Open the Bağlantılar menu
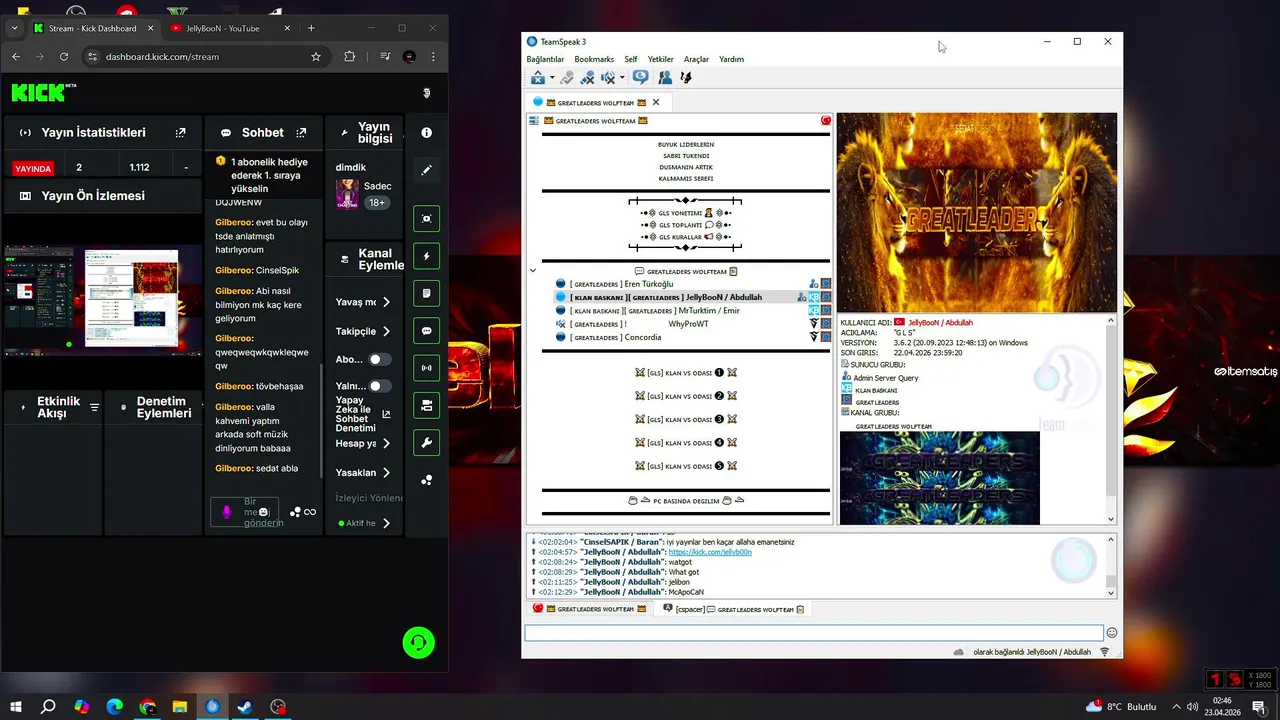Image resolution: width=1280 pixels, height=720 pixels. click(x=545, y=59)
